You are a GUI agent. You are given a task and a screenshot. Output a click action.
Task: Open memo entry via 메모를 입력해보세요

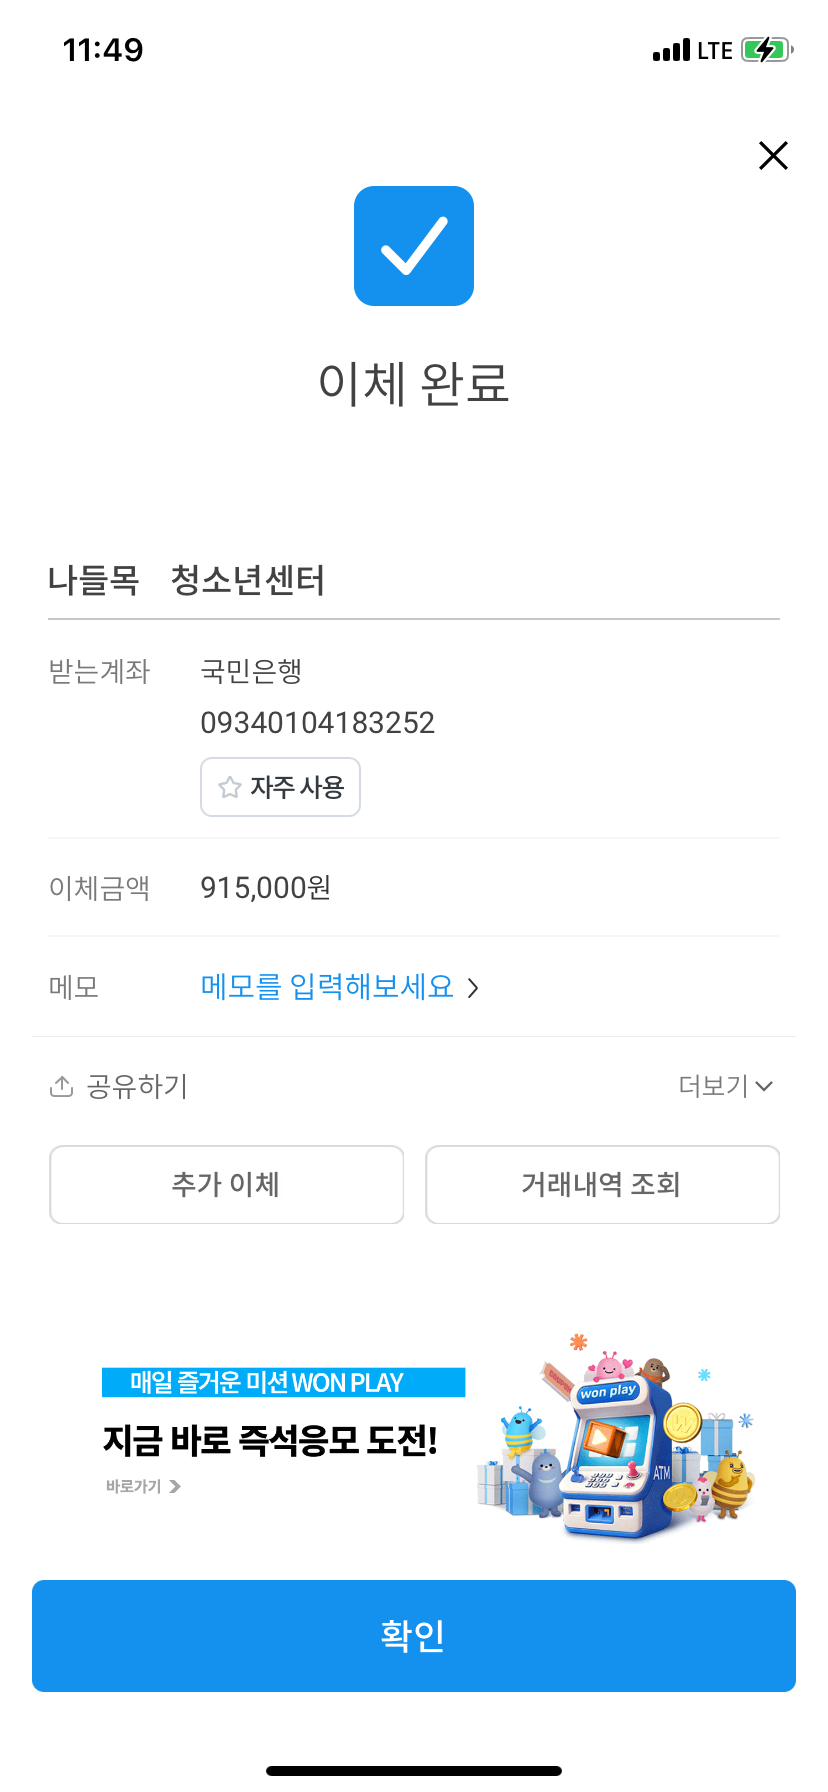click(x=327, y=988)
